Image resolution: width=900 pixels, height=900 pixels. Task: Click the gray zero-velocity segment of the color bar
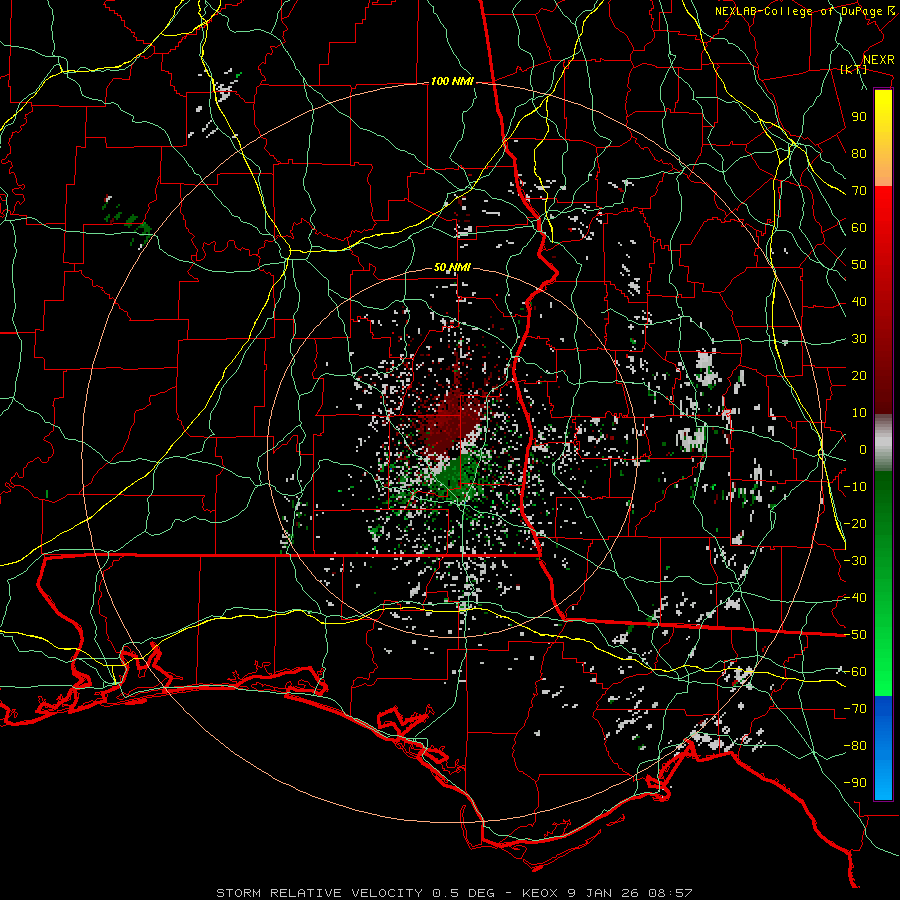click(x=883, y=443)
